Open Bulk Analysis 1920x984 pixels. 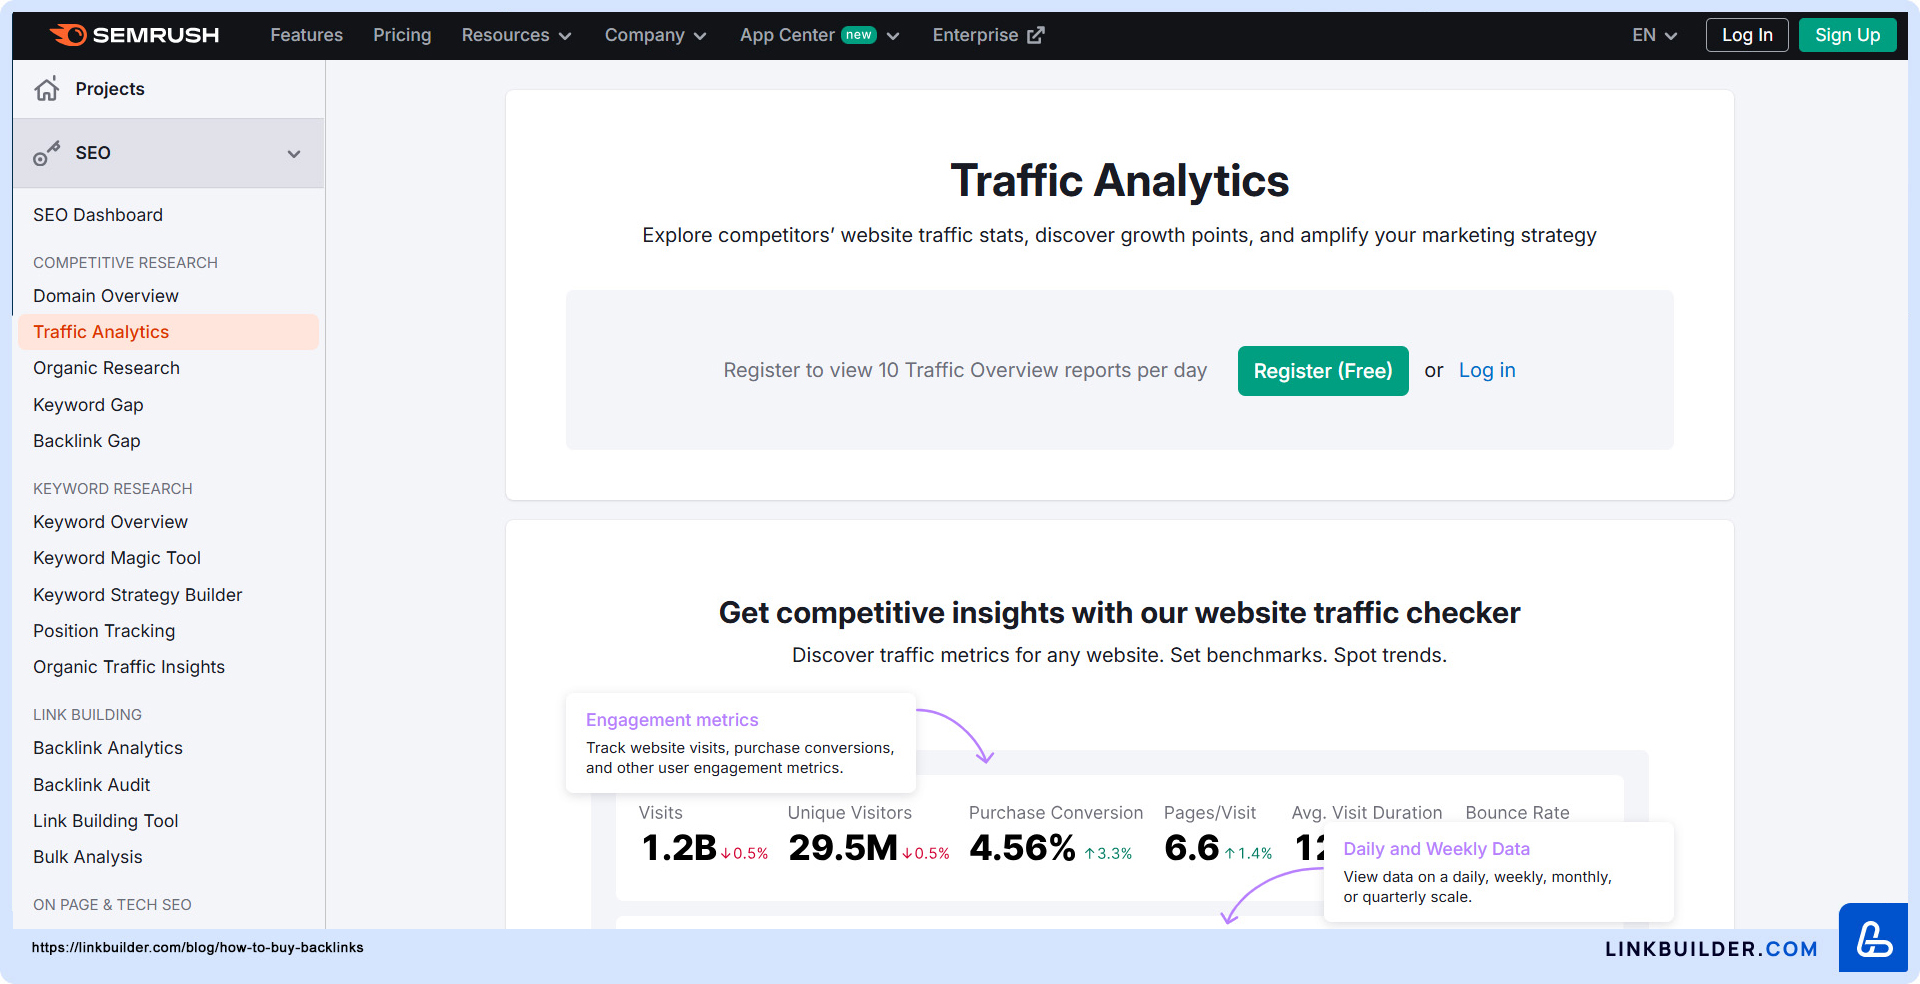coord(88,857)
